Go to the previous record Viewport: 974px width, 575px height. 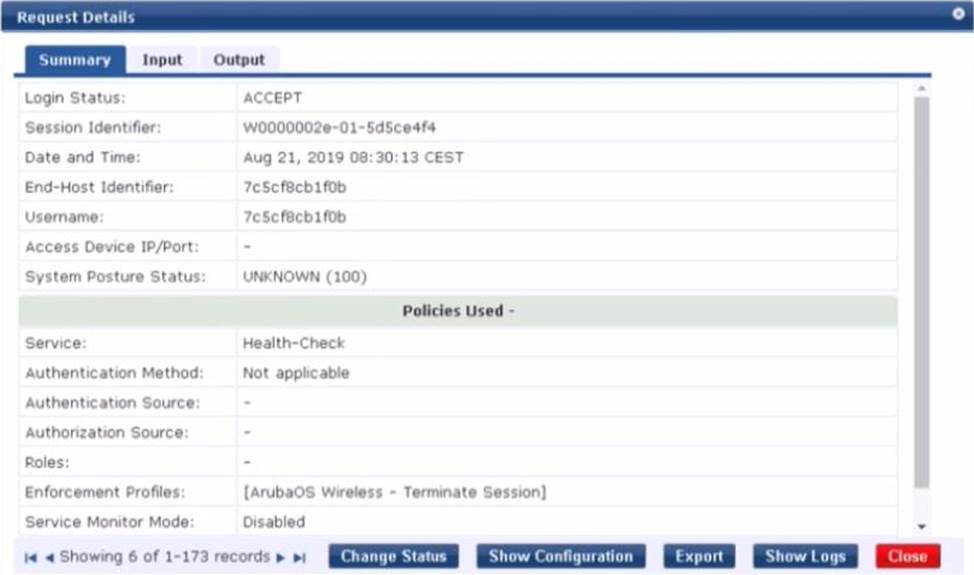coord(49,557)
